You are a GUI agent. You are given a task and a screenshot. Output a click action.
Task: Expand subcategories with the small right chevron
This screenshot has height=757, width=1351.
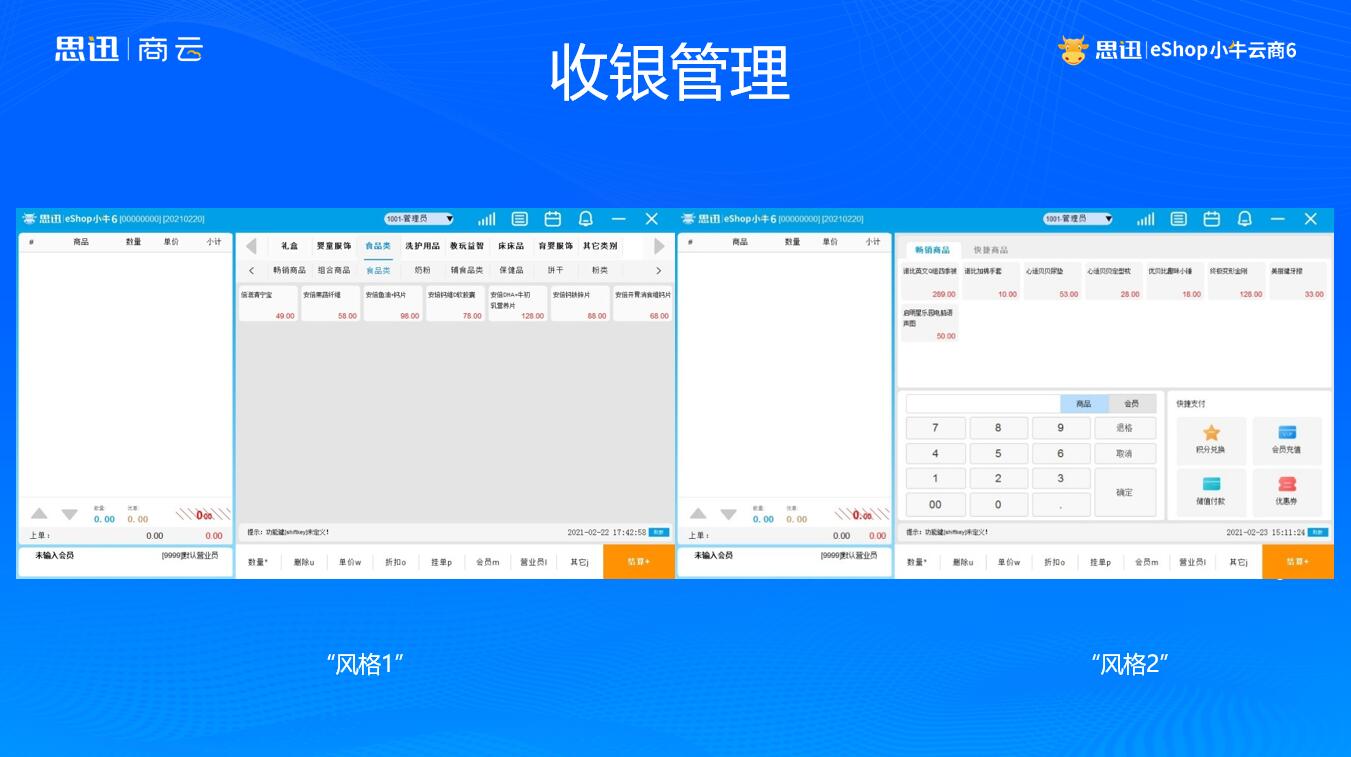658,271
